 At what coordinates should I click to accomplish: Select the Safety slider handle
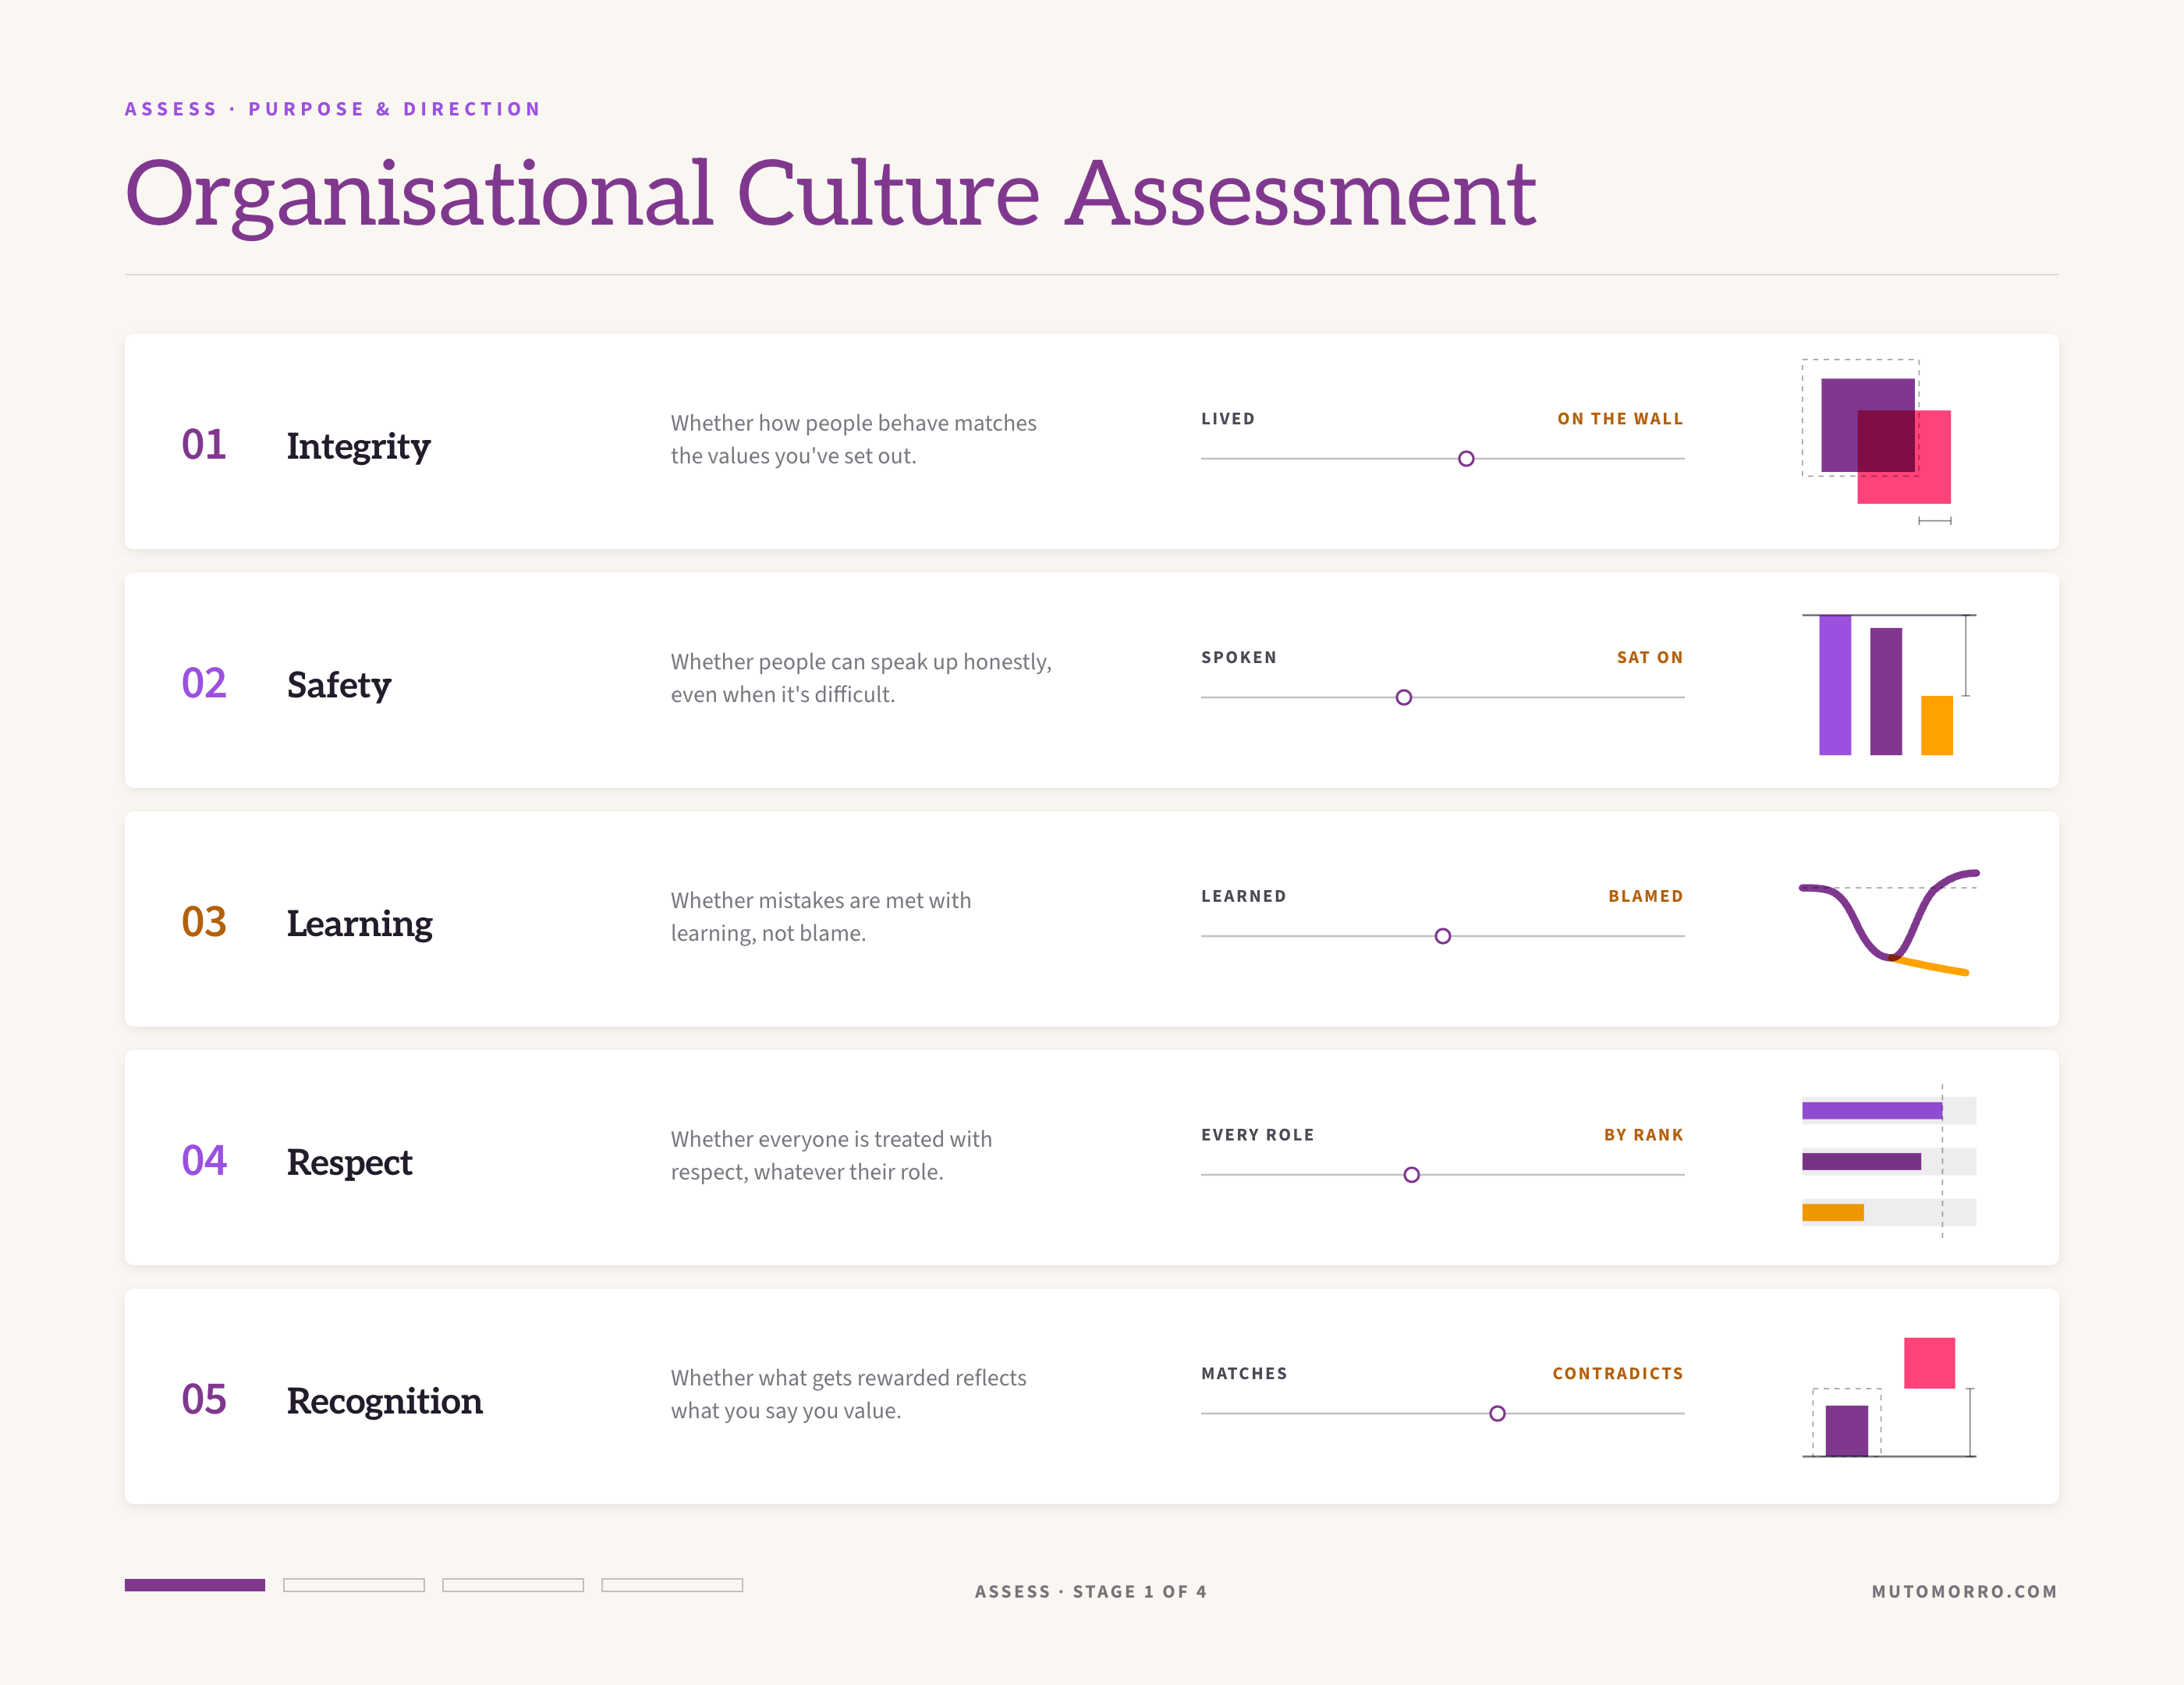pyautogui.click(x=1404, y=697)
